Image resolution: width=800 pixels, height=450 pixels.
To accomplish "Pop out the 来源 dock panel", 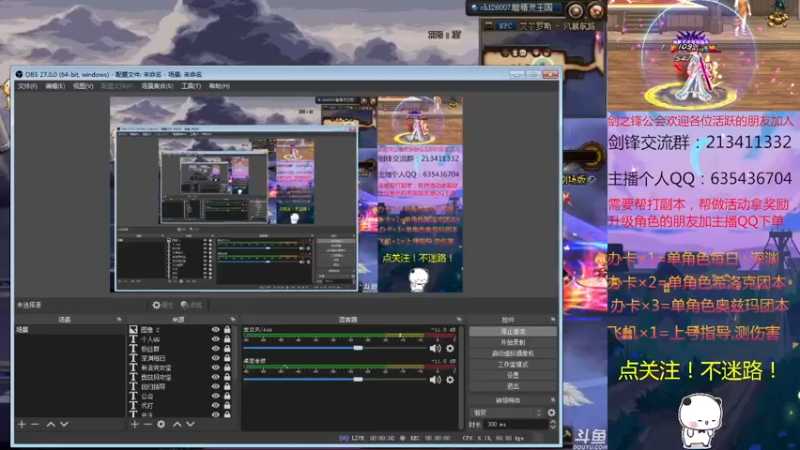I will (x=233, y=319).
